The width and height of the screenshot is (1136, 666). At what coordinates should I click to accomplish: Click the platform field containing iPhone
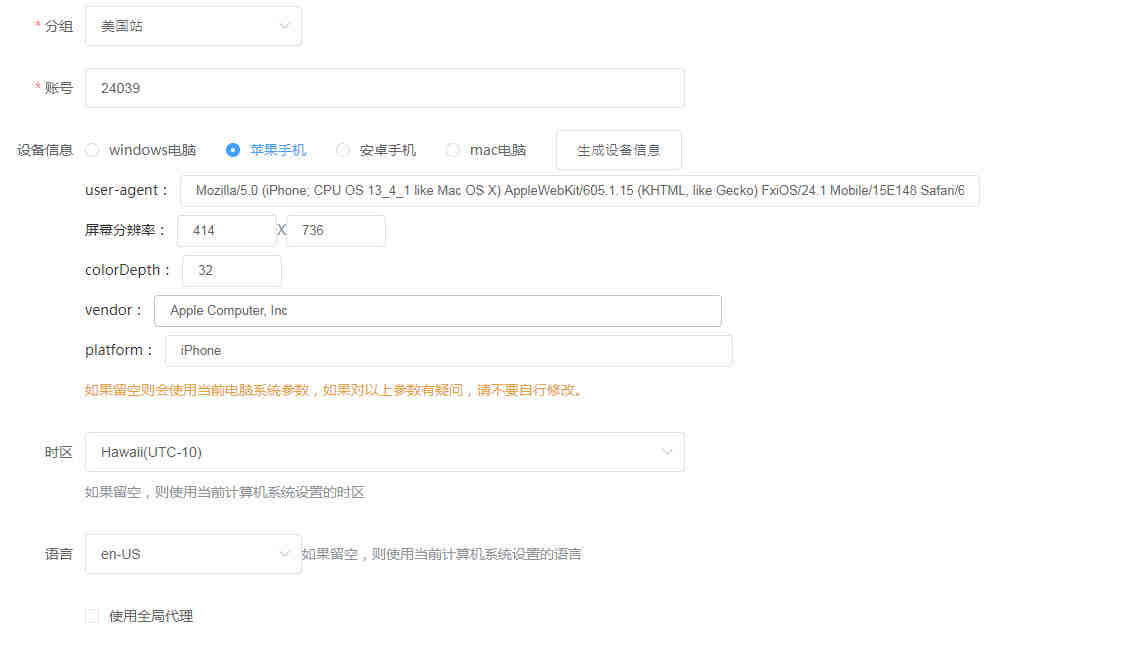coord(448,350)
